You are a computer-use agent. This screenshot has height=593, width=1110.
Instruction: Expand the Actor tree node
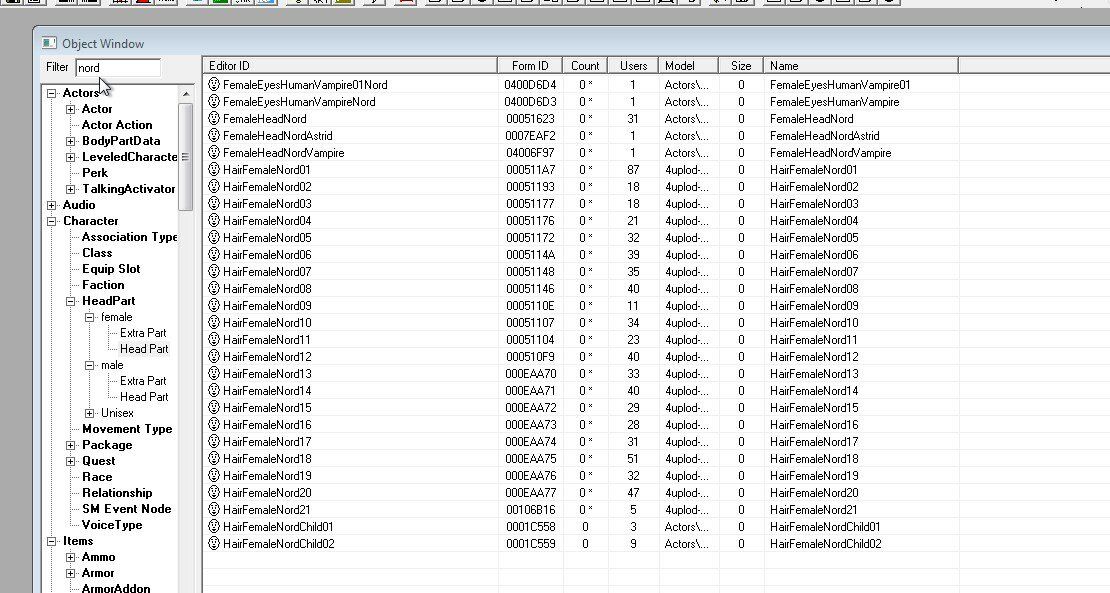click(71, 110)
